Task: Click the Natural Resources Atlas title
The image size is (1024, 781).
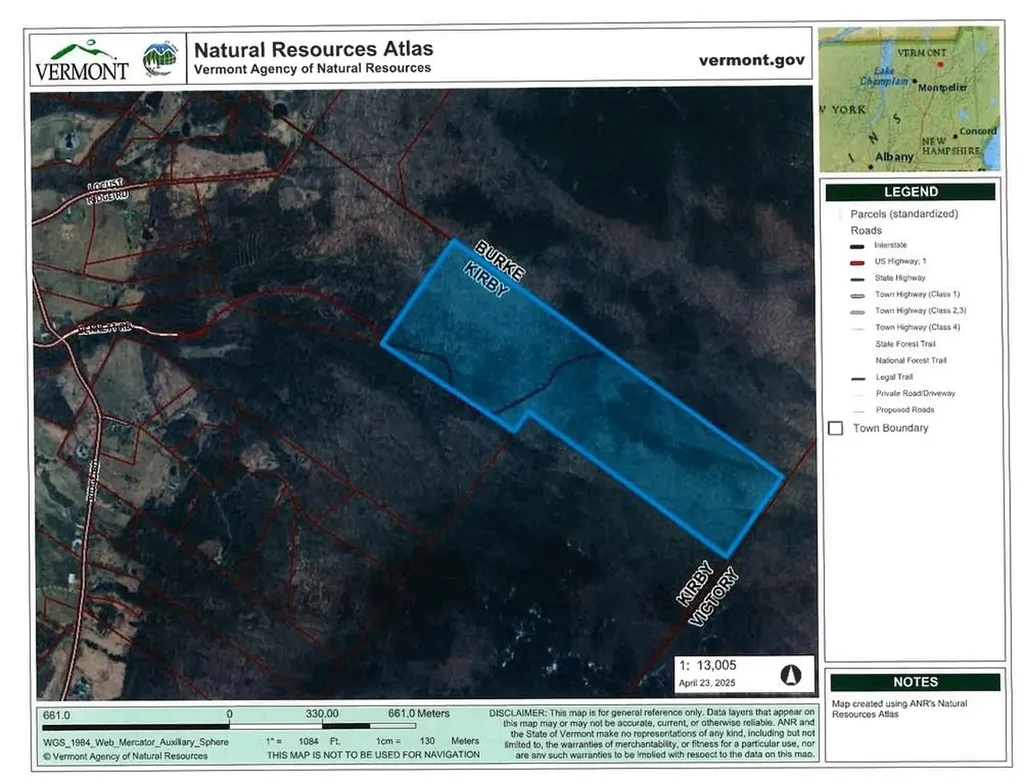Action: point(313,49)
